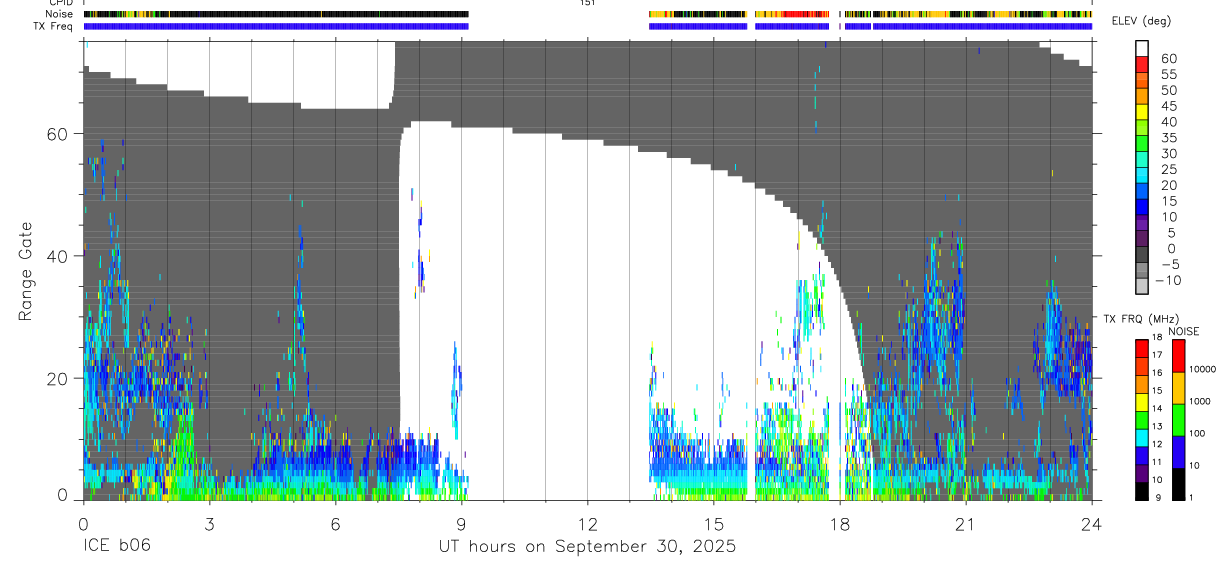Click the Noise bar segment before hour 9
The image size is (1228, 567).
276,14
